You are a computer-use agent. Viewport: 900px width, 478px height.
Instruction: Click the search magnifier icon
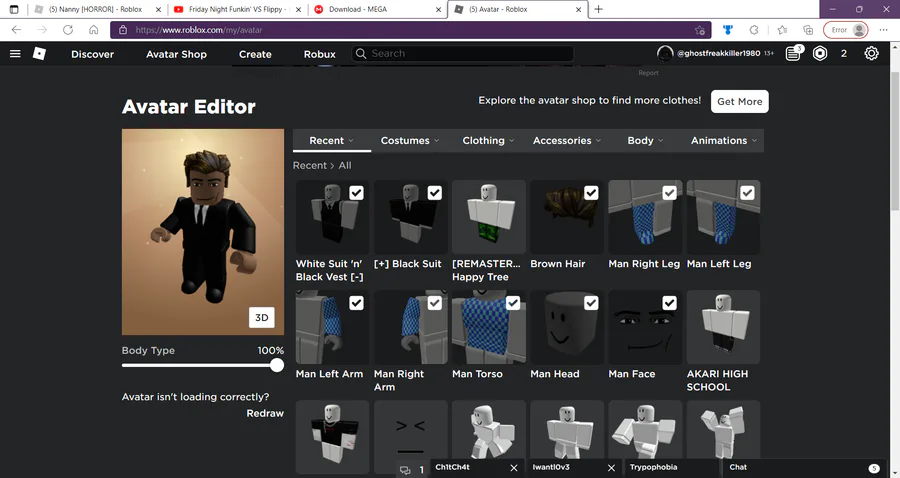pyautogui.click(x=360, y=53)
